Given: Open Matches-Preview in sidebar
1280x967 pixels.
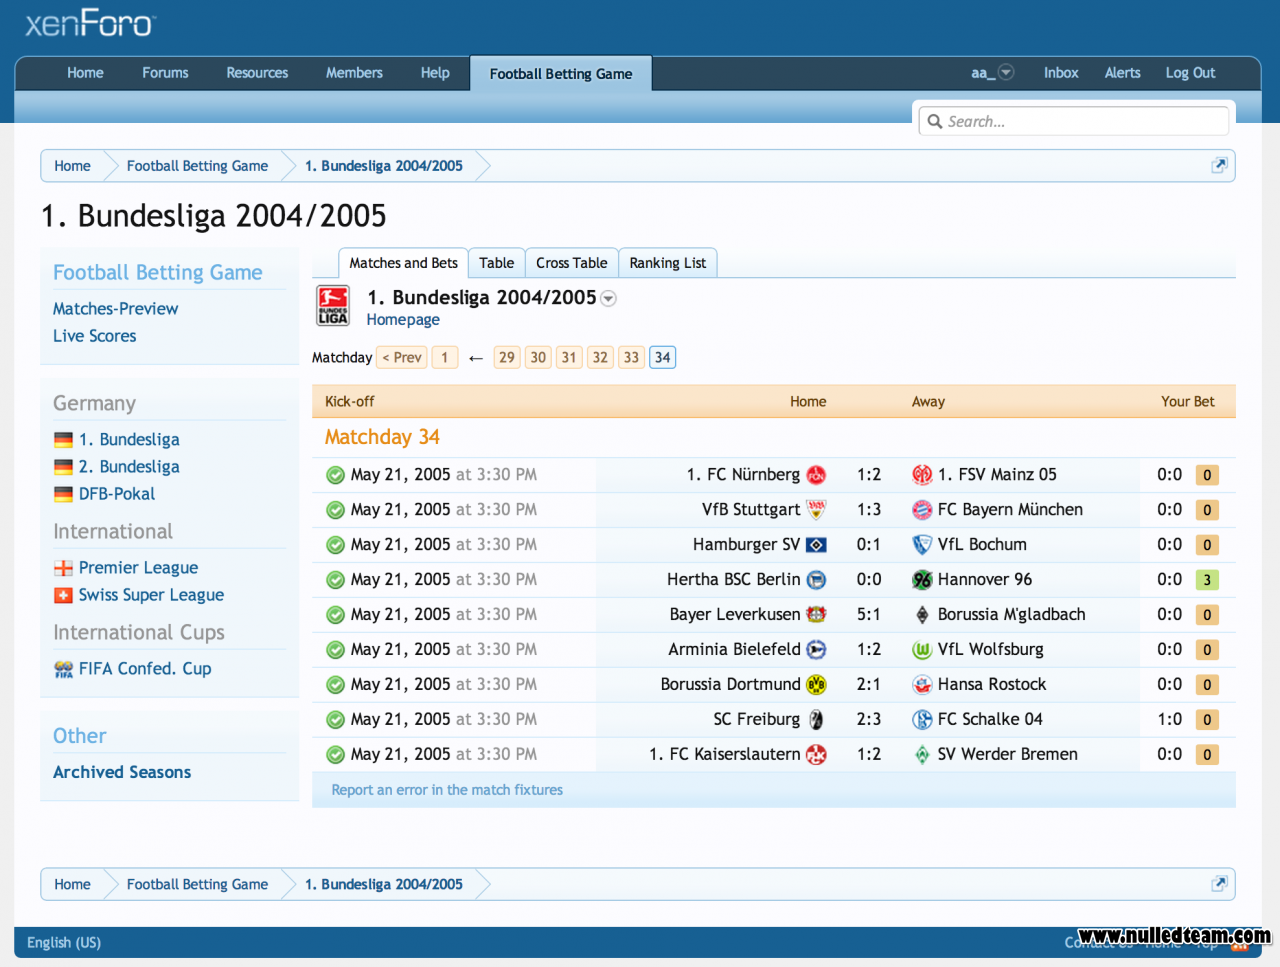Looking at the screenshot, I should pyautogui.click(x=115, y=309).
